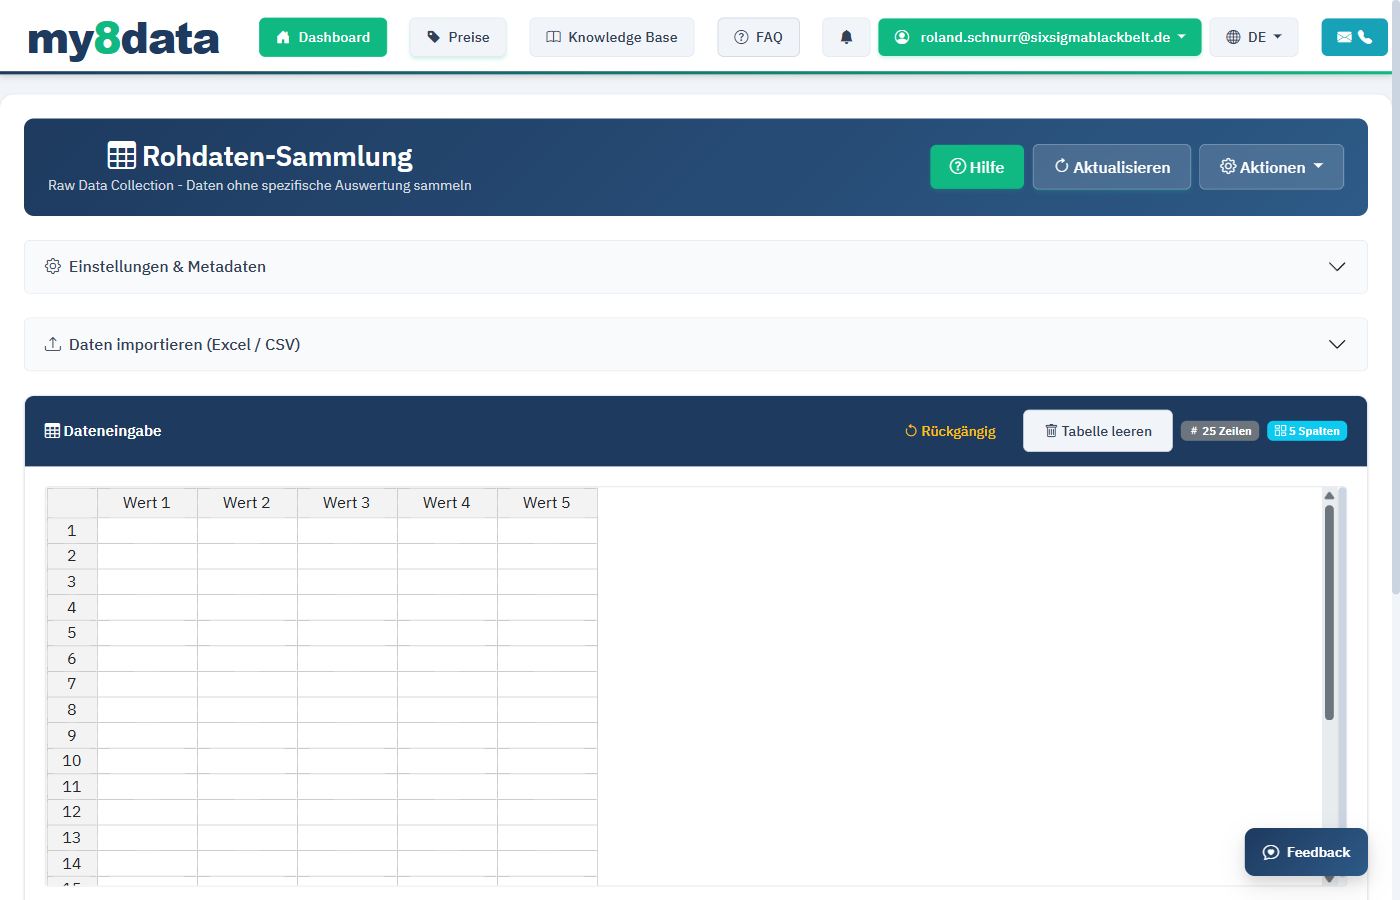Select row header 1
The height and width of the screenshot is (900, 1400).
click(72, 531)
